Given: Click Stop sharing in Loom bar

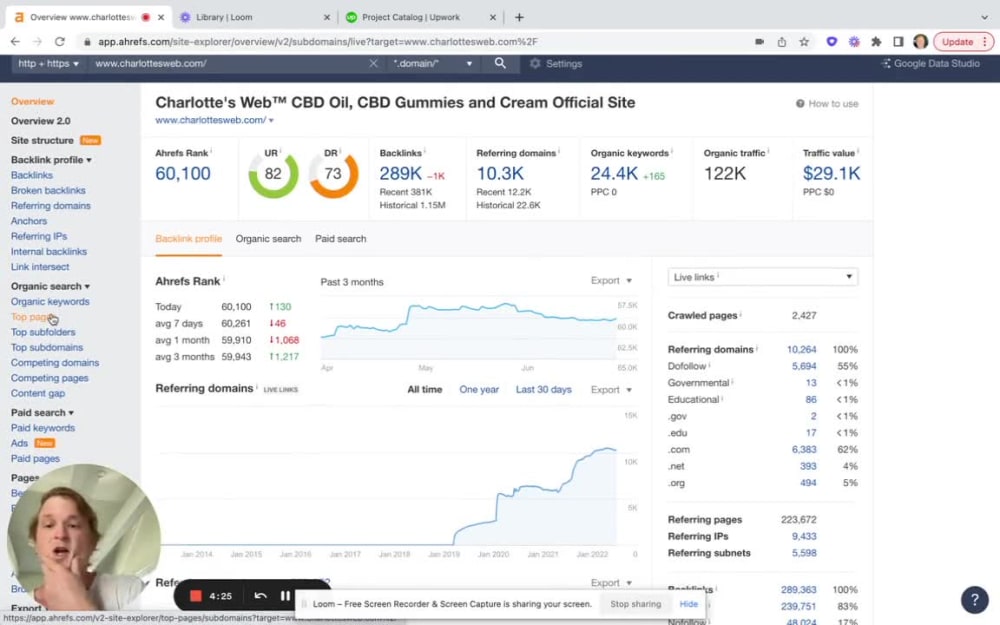Looking at the screenshot, I should coord(636,604).
